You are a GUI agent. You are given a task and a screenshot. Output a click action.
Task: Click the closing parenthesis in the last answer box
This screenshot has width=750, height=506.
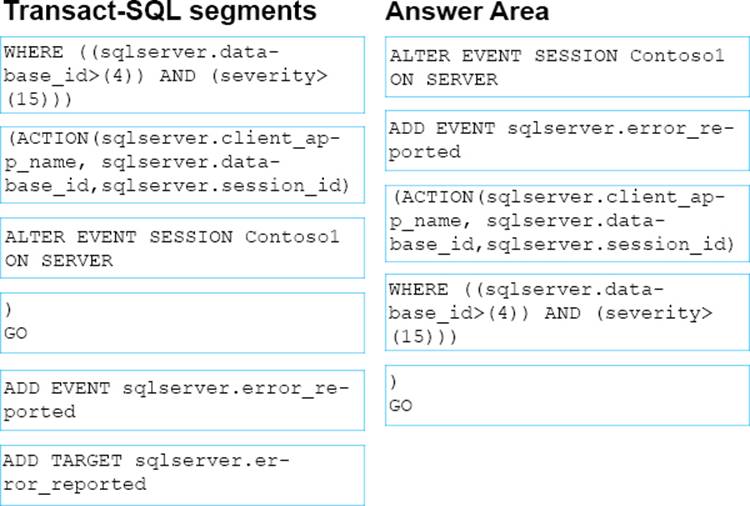pos(393,382)
